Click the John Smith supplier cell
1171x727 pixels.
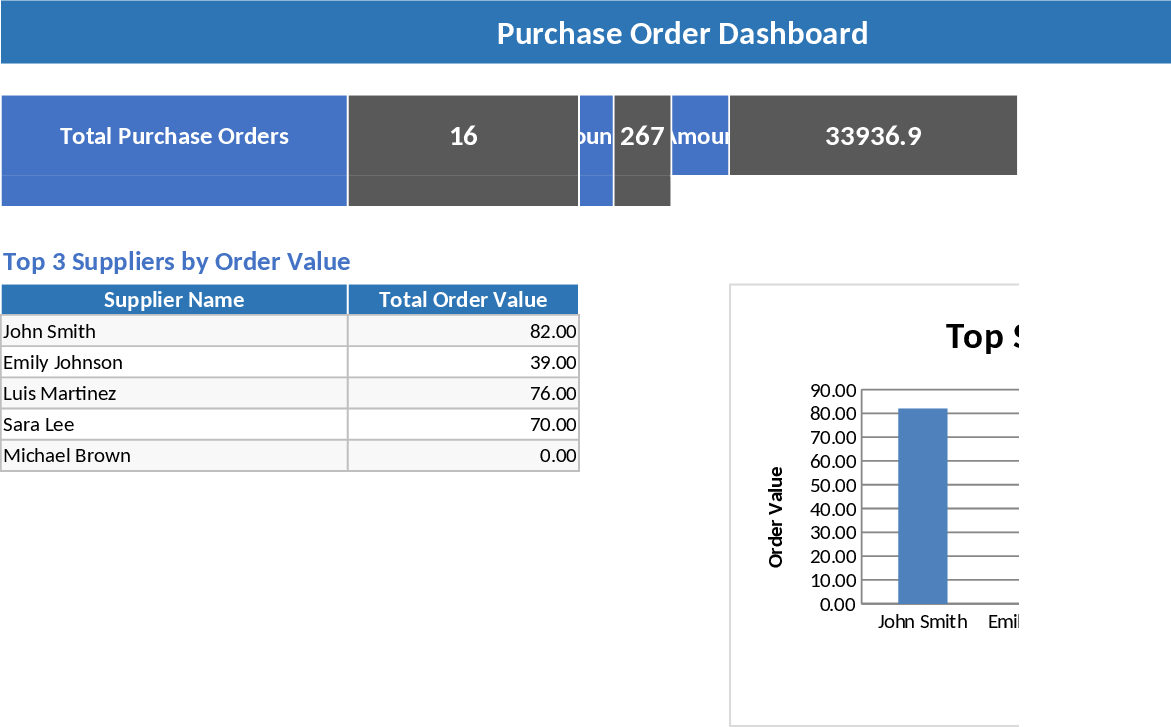174,332
